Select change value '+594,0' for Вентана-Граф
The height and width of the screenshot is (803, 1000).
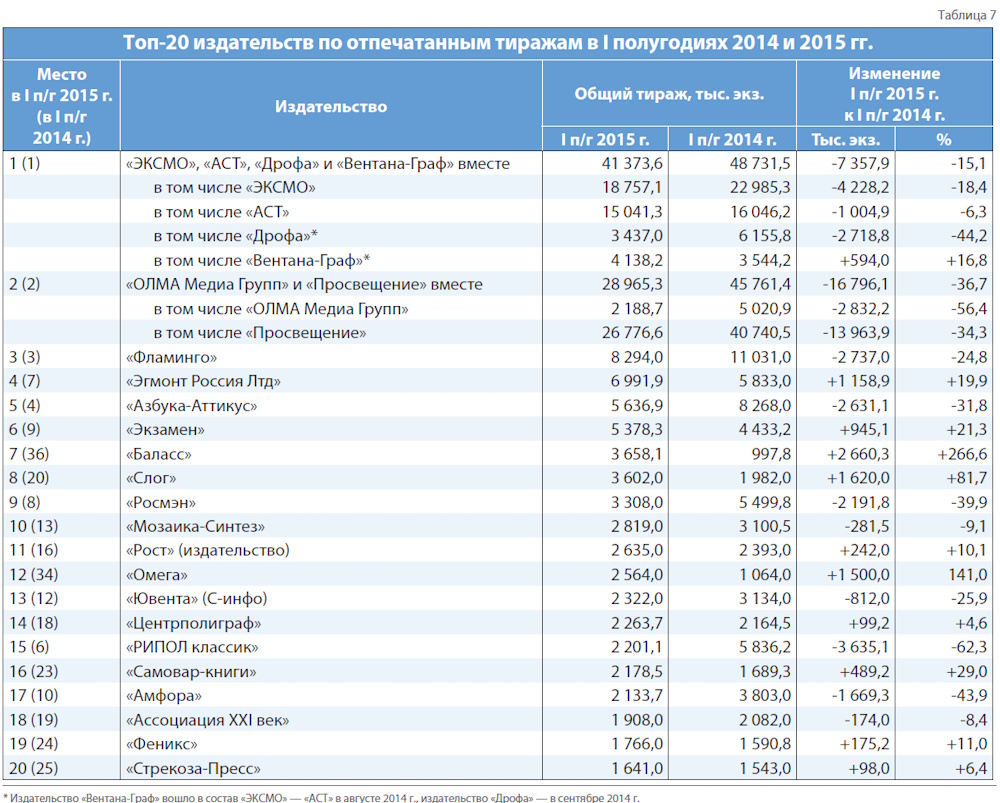864,261
